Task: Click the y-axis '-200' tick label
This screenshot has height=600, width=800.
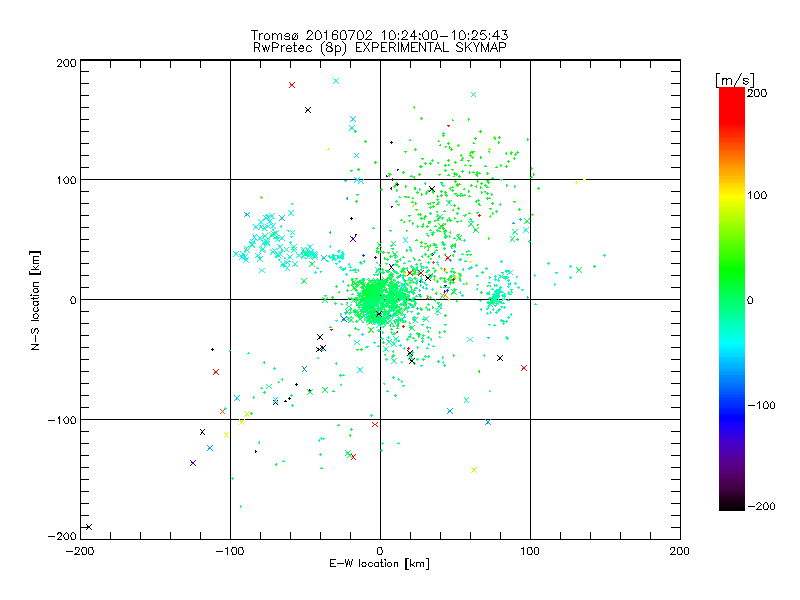Action: (x=62, y=536)
